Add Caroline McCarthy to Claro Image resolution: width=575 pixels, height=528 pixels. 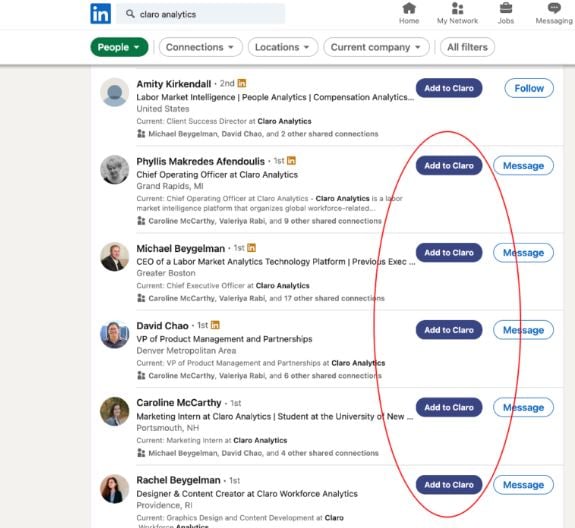click(449, 407)
